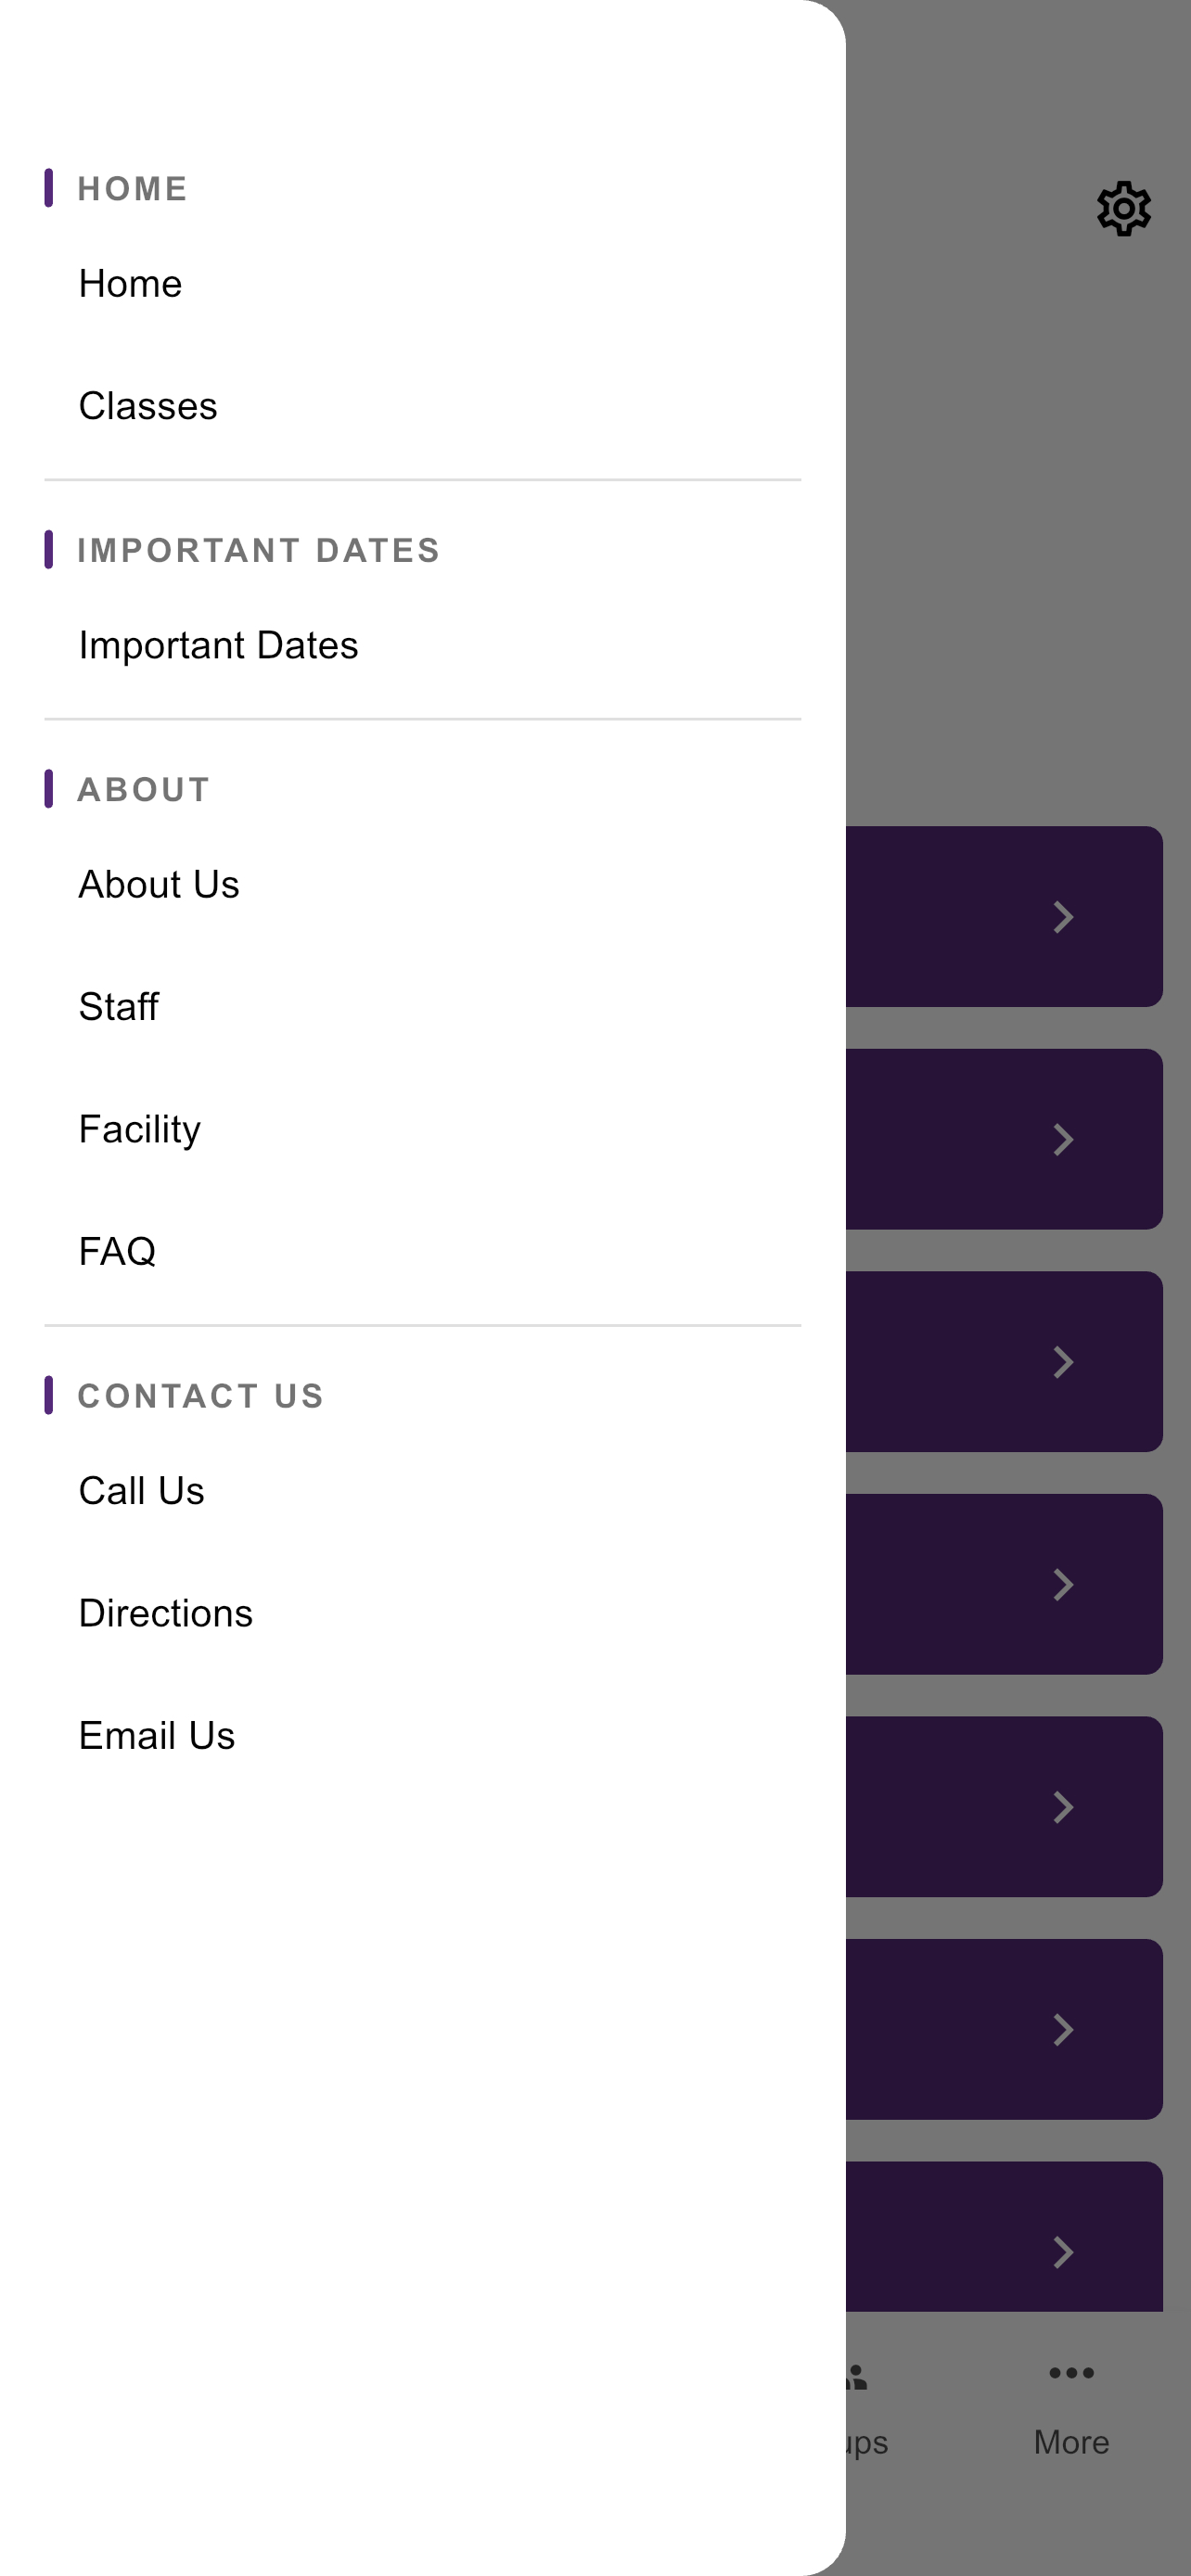
Task: Open the settings gear icon
Action: click(x=1123, y=209)
